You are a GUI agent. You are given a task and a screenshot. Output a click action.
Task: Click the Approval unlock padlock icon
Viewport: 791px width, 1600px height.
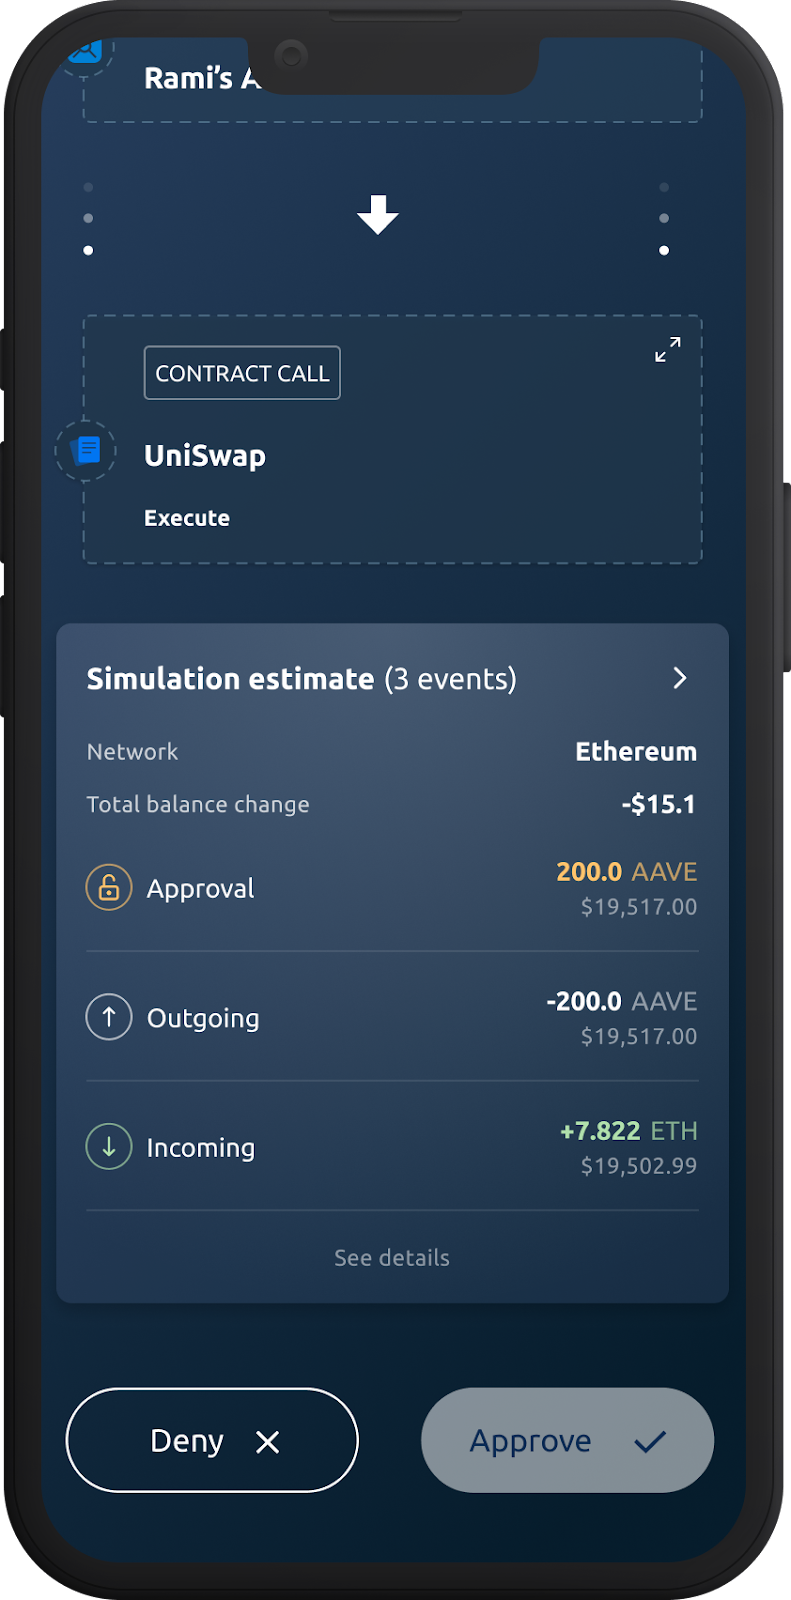click(x=109, y=887)
